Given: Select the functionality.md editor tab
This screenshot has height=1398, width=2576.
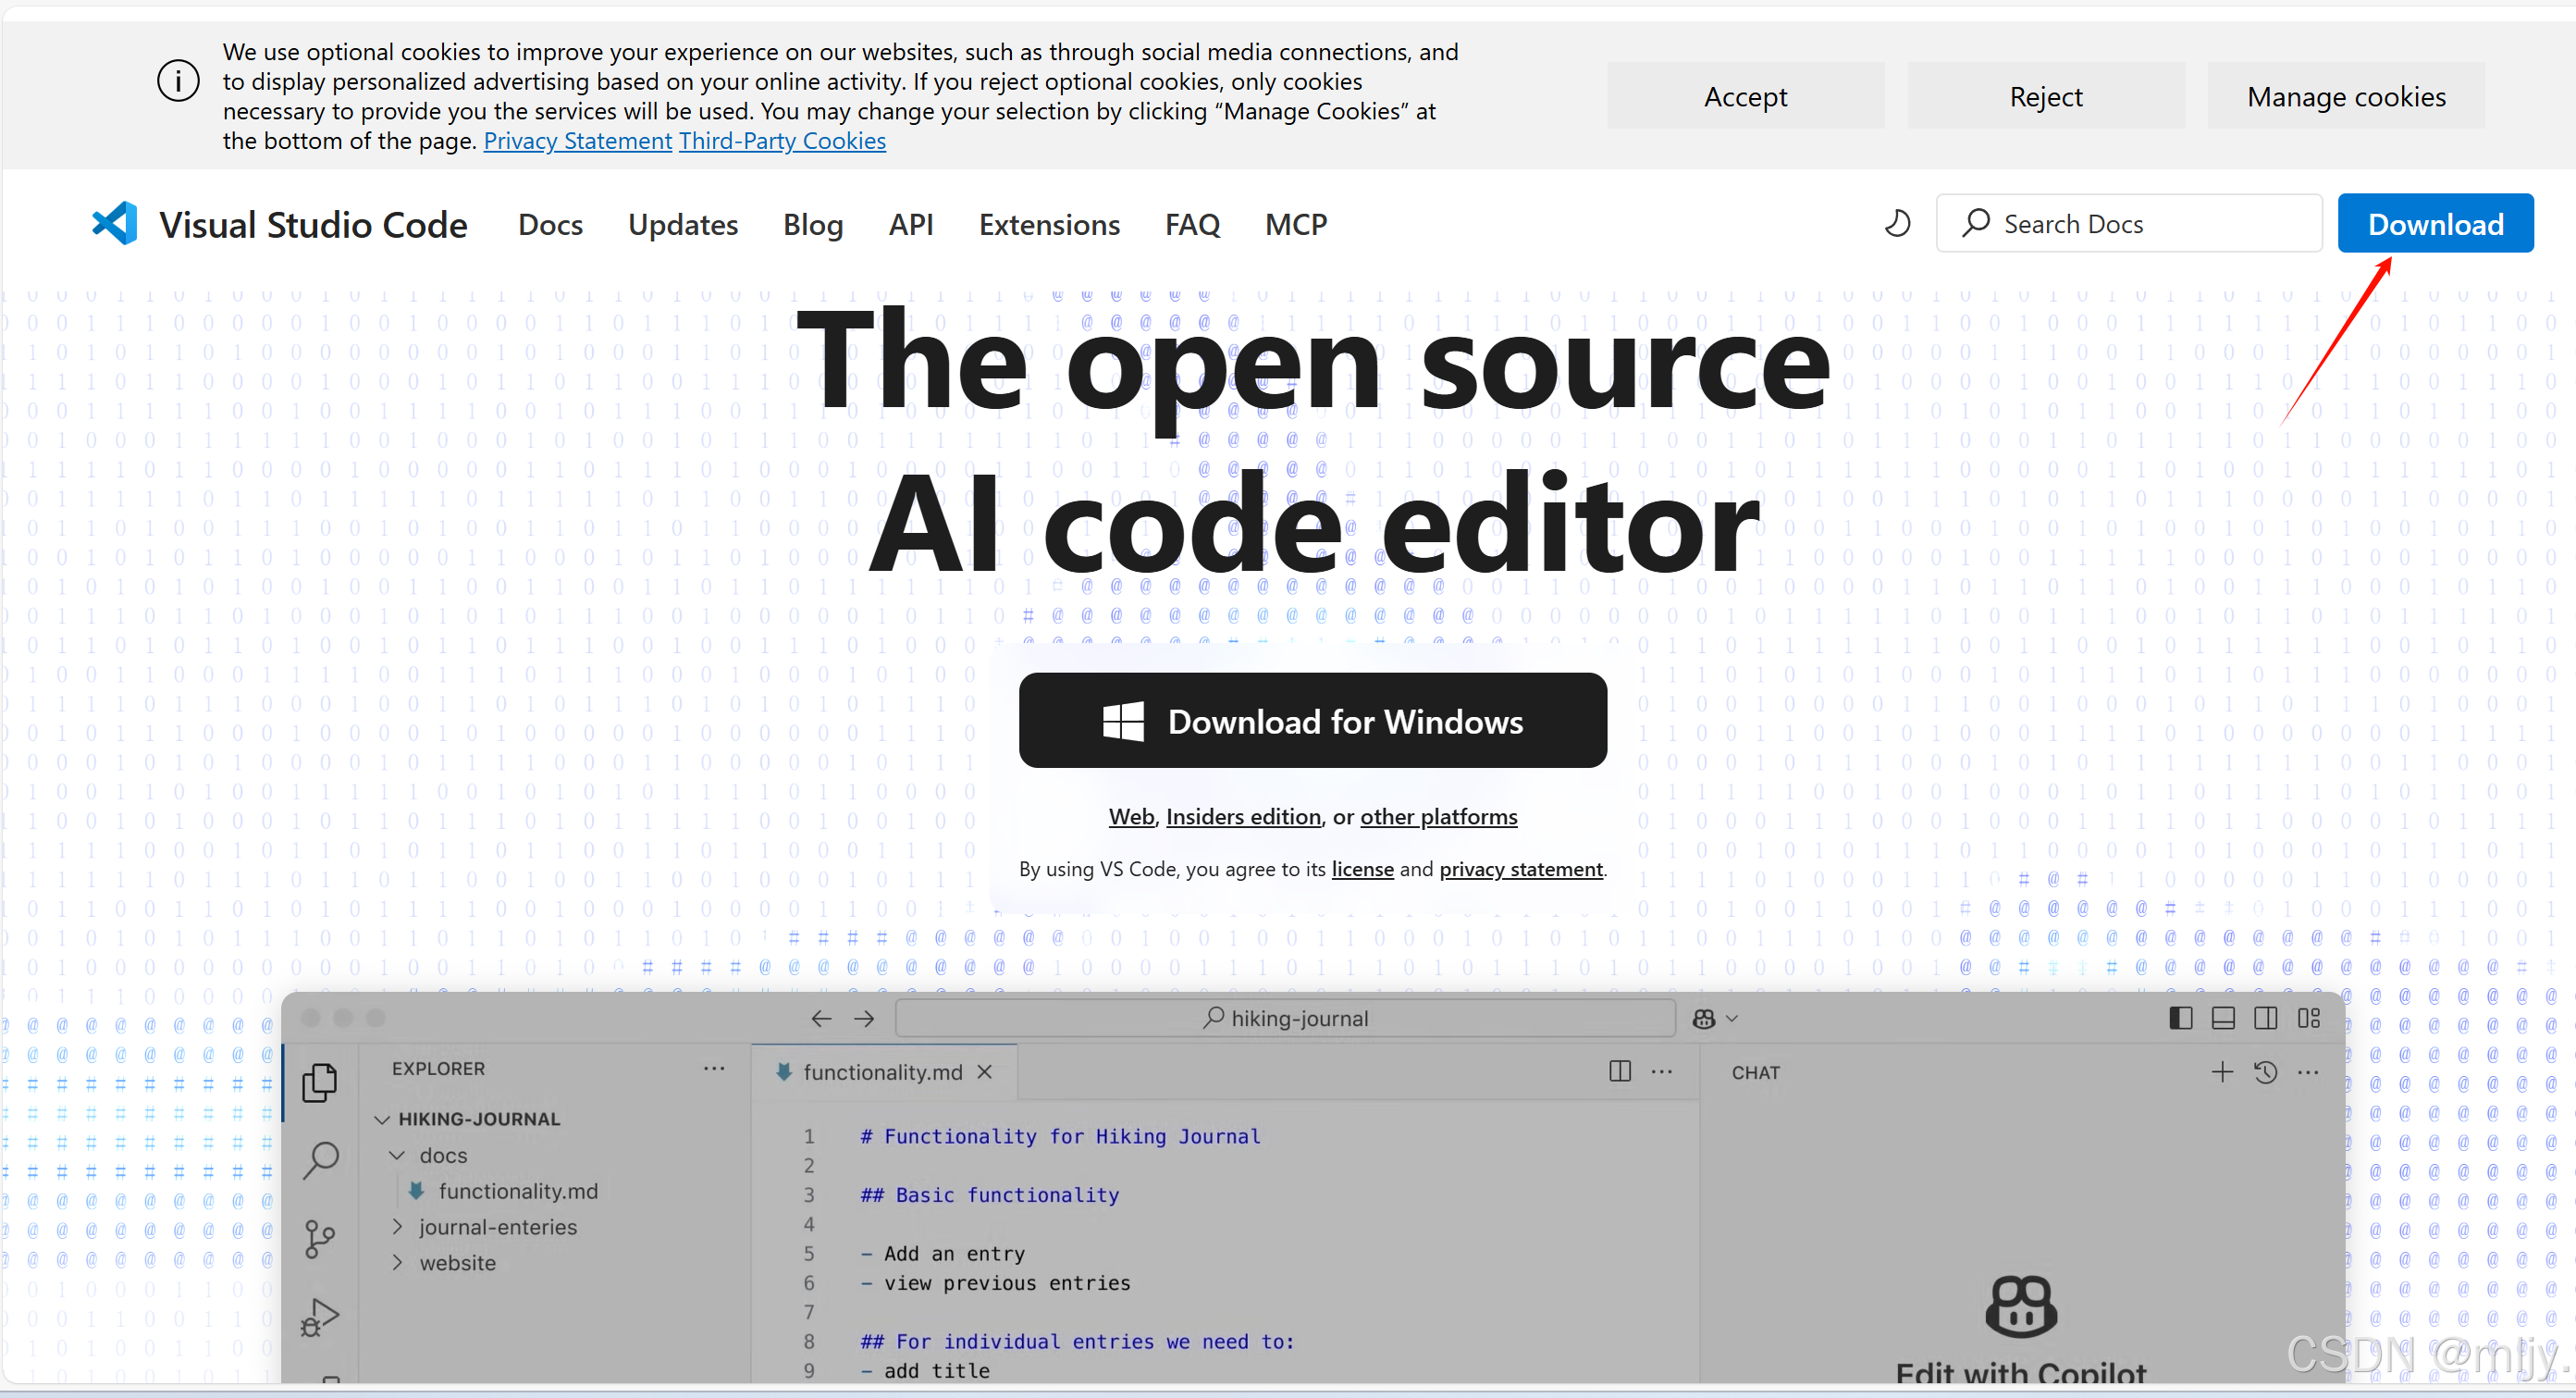Looking at the screenshot, I should [x=881, y=1072].
